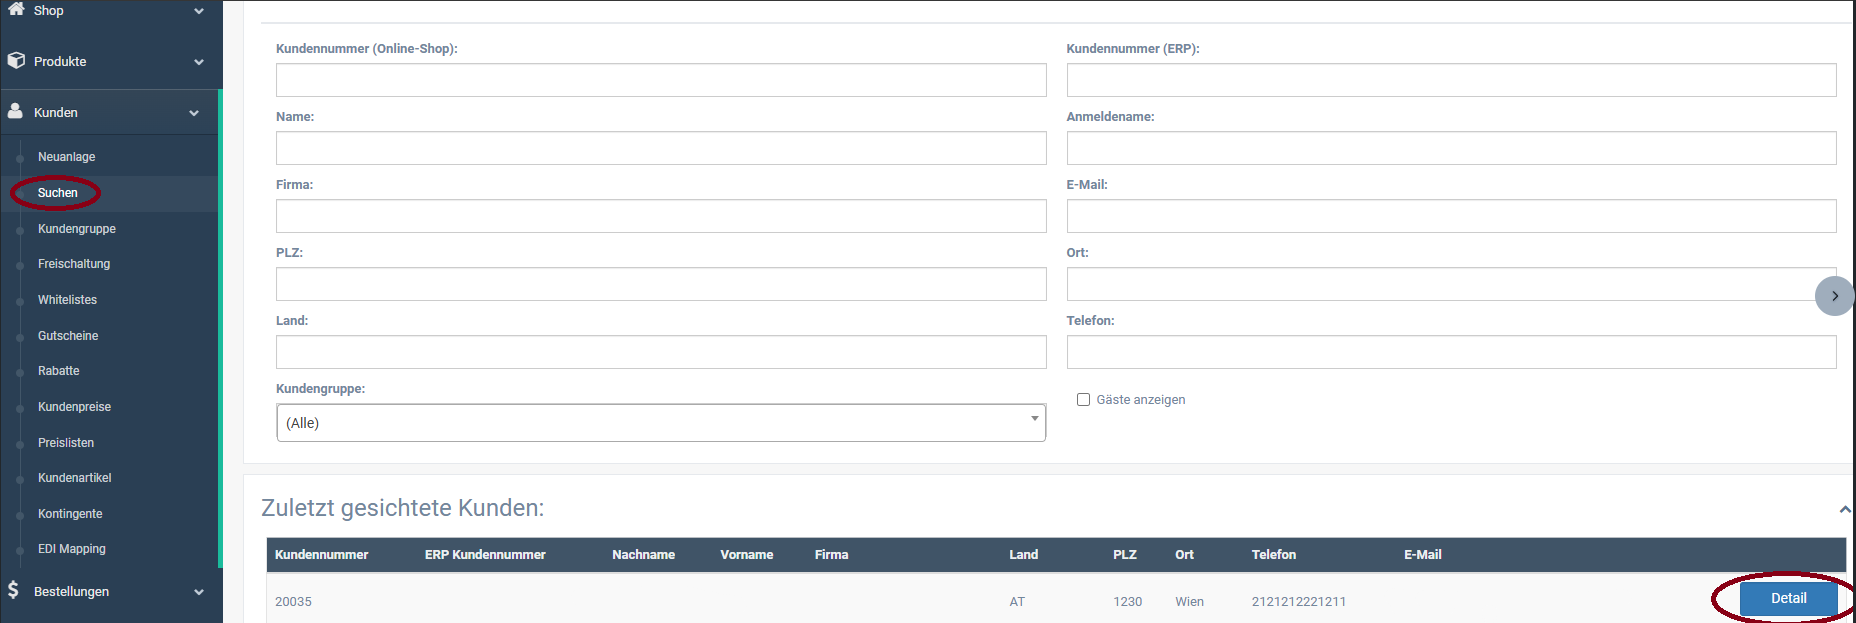Click the round right-arrow side button
This screenshot has width=1856, height=623.
[x=1834, y=296]
